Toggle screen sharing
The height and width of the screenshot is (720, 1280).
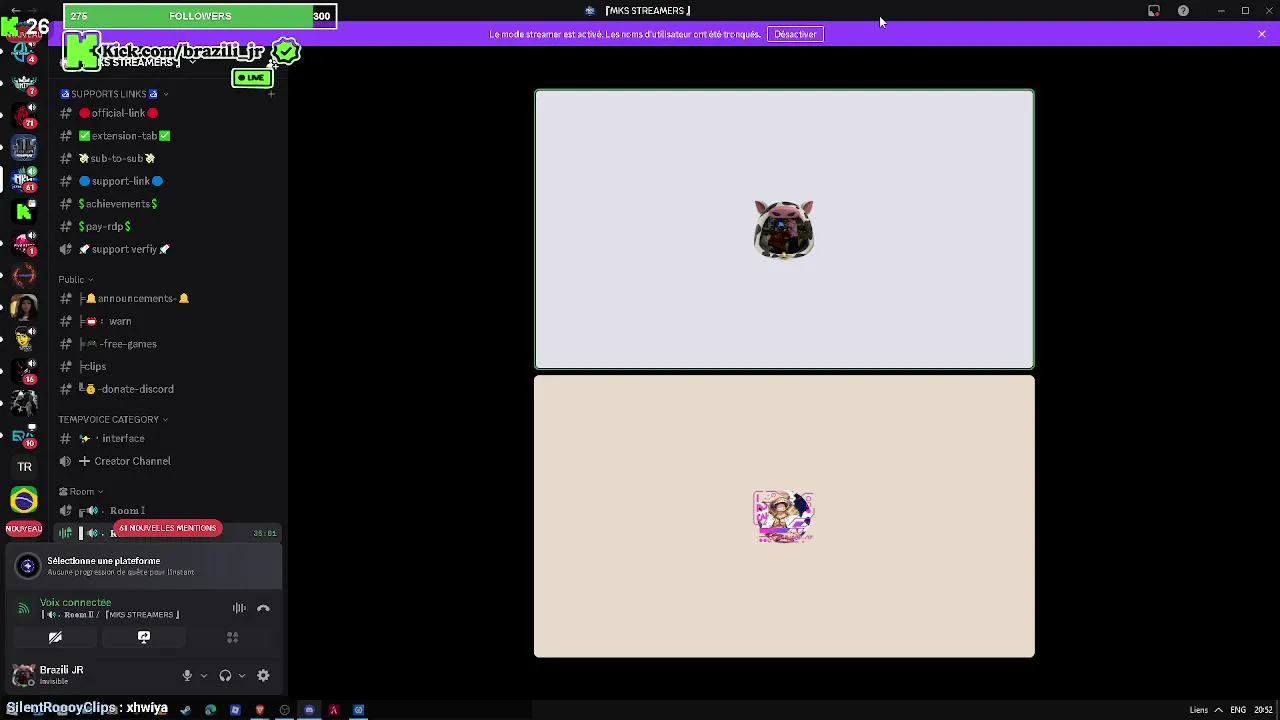tap(144, 637)
